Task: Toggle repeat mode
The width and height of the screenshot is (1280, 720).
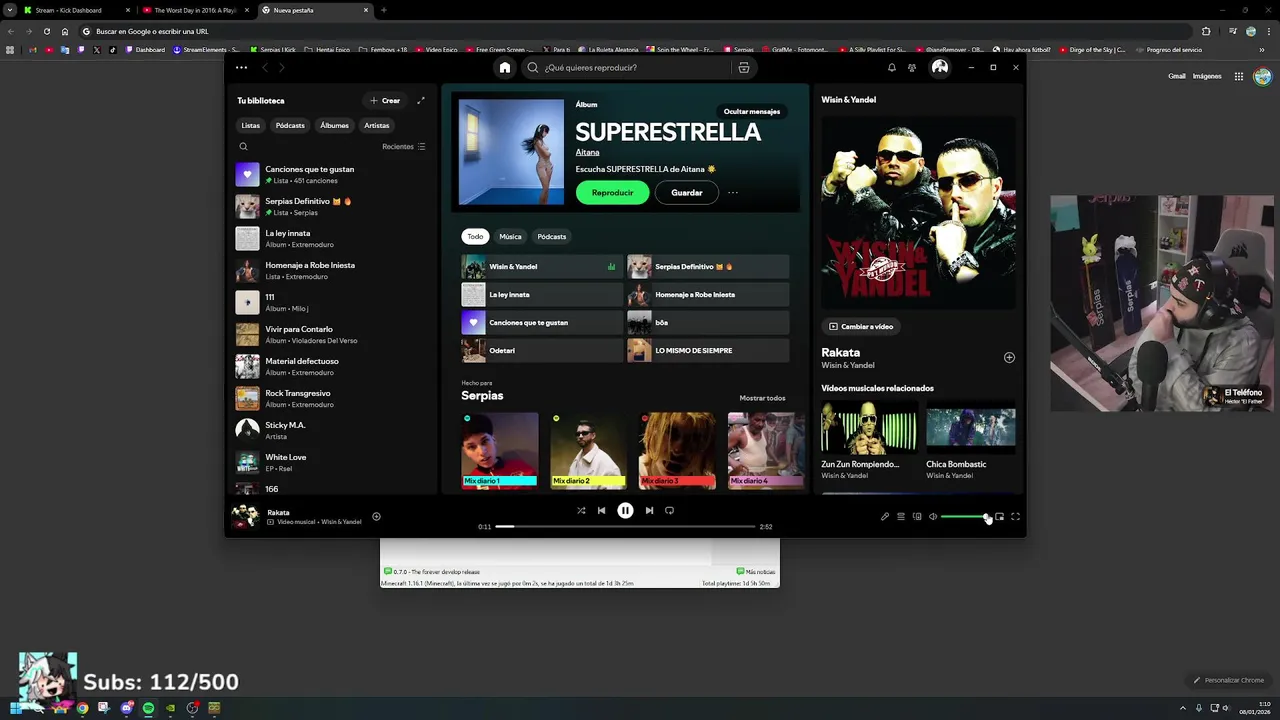Action: (x=669, y=510)
